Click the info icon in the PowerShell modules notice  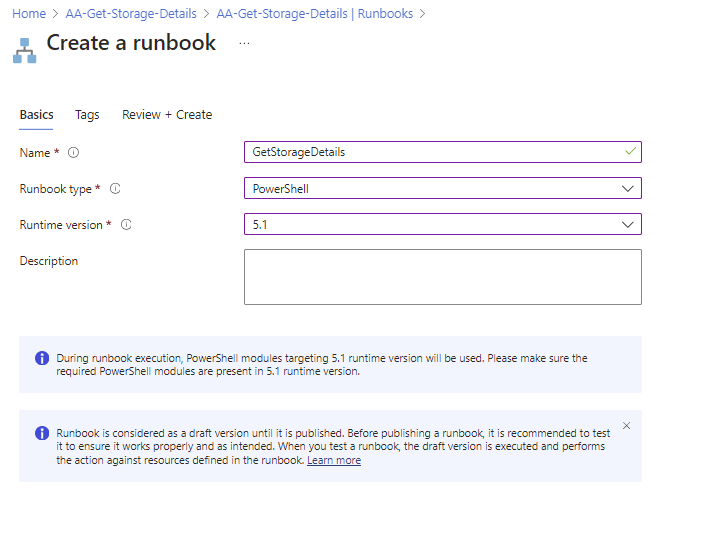pyautogui.click(x=42, y=358)
